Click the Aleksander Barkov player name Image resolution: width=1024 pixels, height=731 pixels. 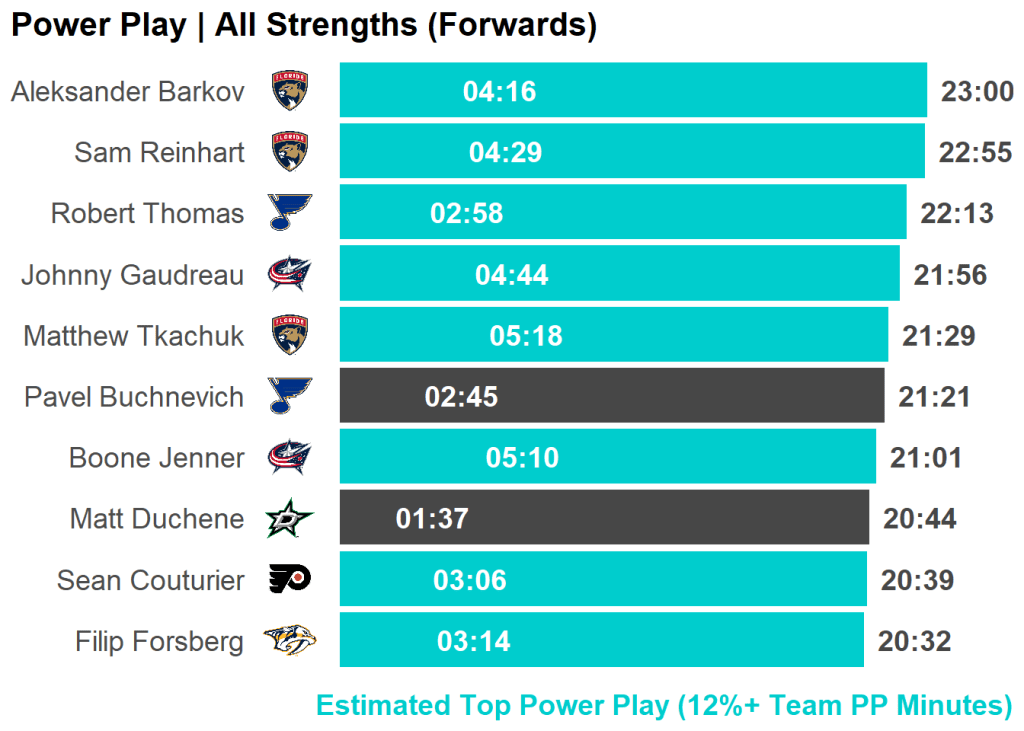coord(128,92)
